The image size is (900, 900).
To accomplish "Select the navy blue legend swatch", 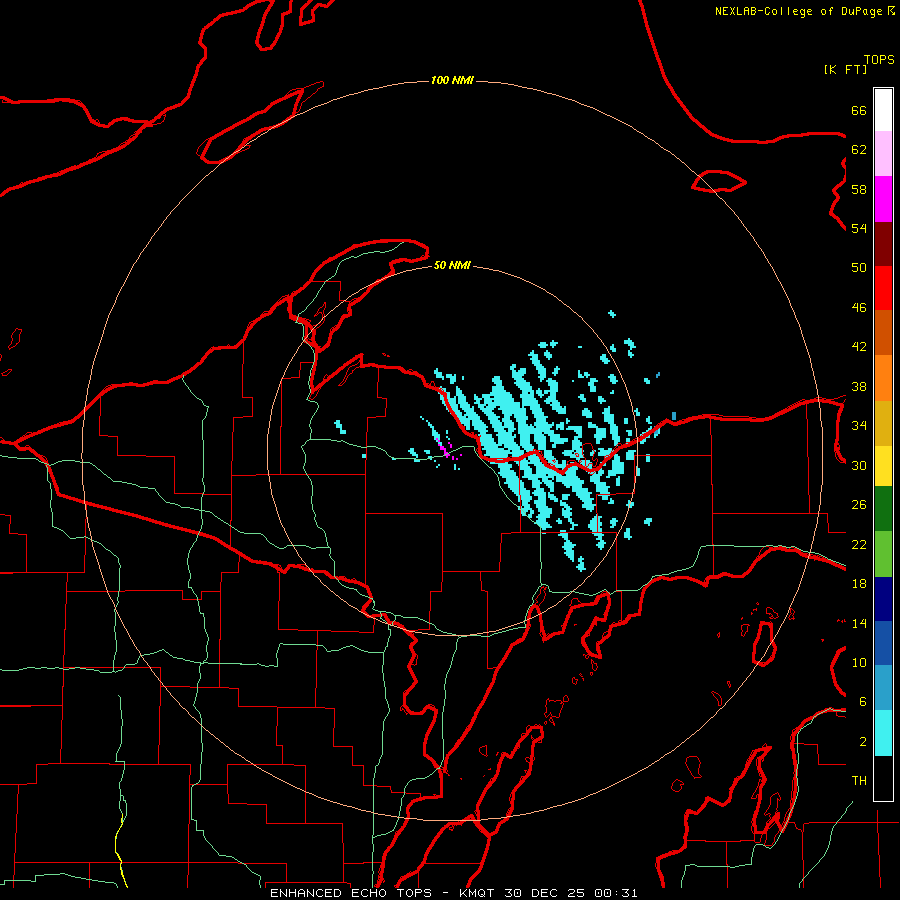I will pyautogui.click(x=883, y=599).
